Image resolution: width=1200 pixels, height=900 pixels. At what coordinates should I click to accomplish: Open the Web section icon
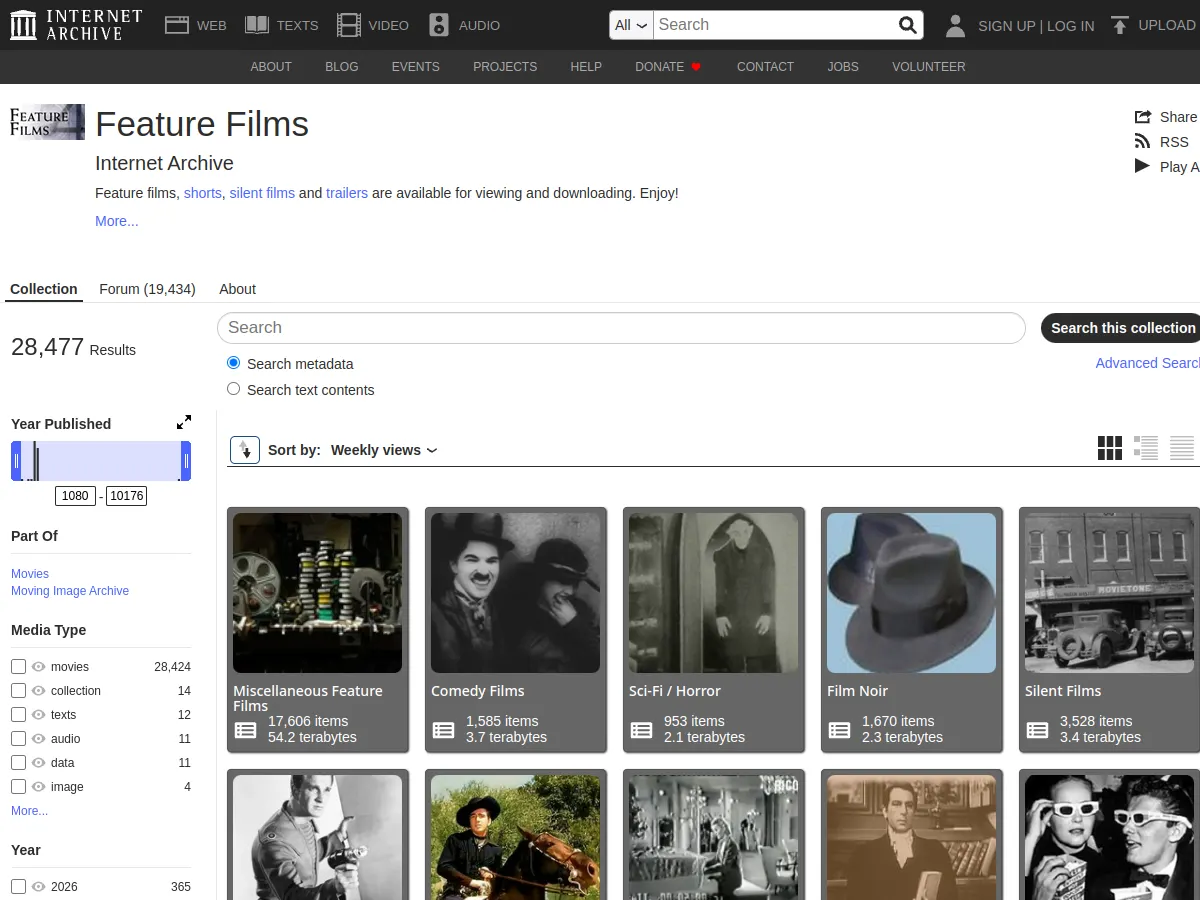[x=177, y=25]
